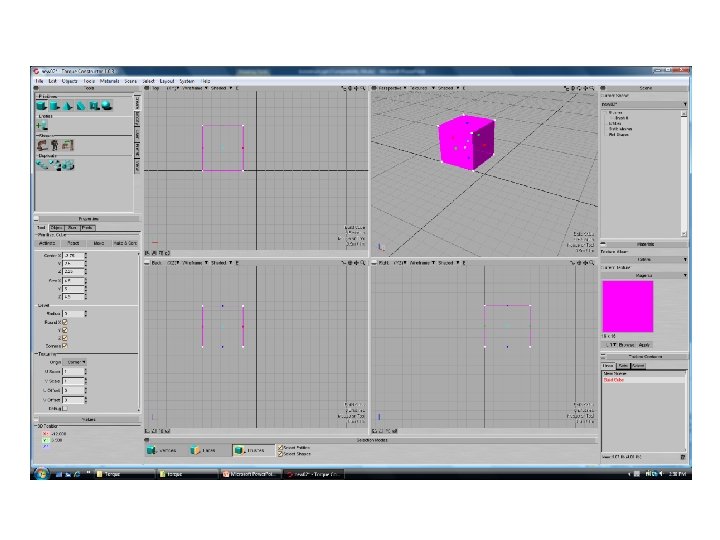The height and width of the screenshot is (540, 720).
Task: Collapse the Materials panel header icon
Action: pyautogui.click(x=603, y=244)
